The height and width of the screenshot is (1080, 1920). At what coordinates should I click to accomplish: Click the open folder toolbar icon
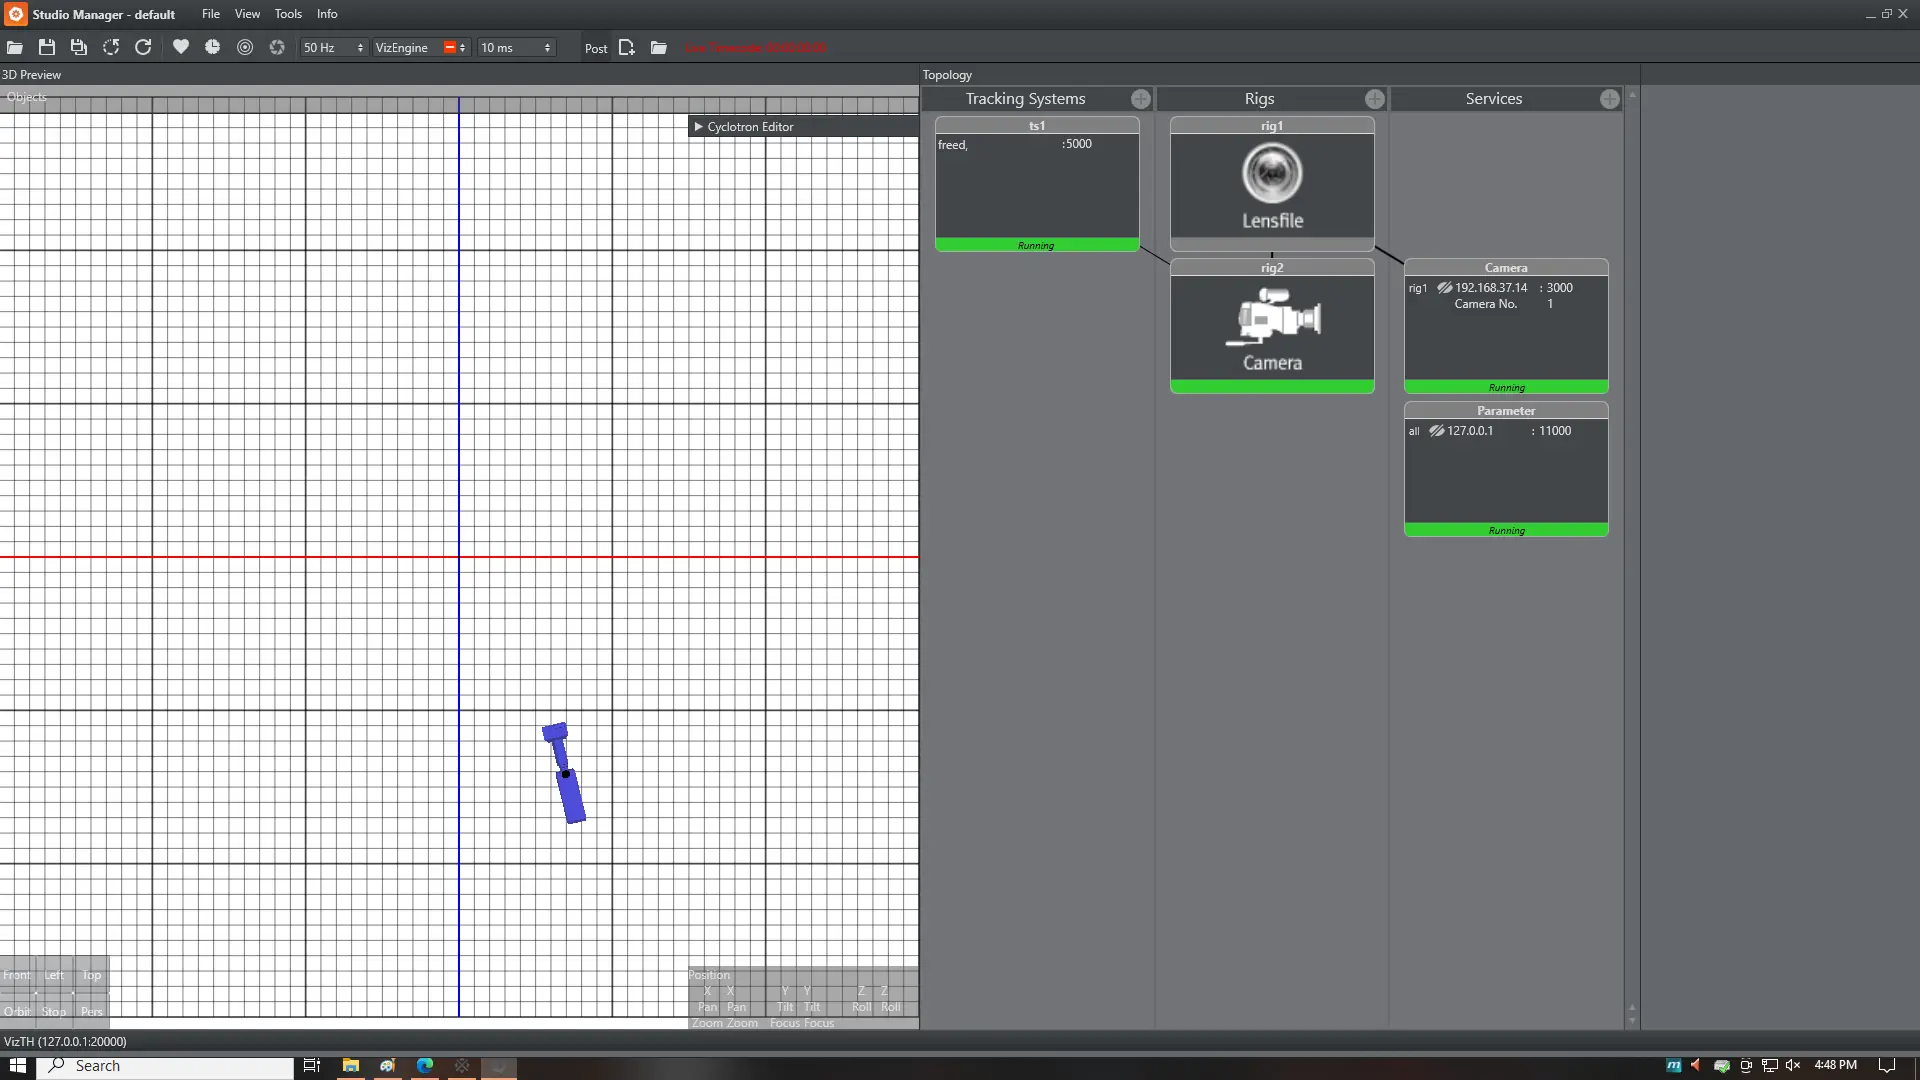pyautogui.click(x=15, y=48)
